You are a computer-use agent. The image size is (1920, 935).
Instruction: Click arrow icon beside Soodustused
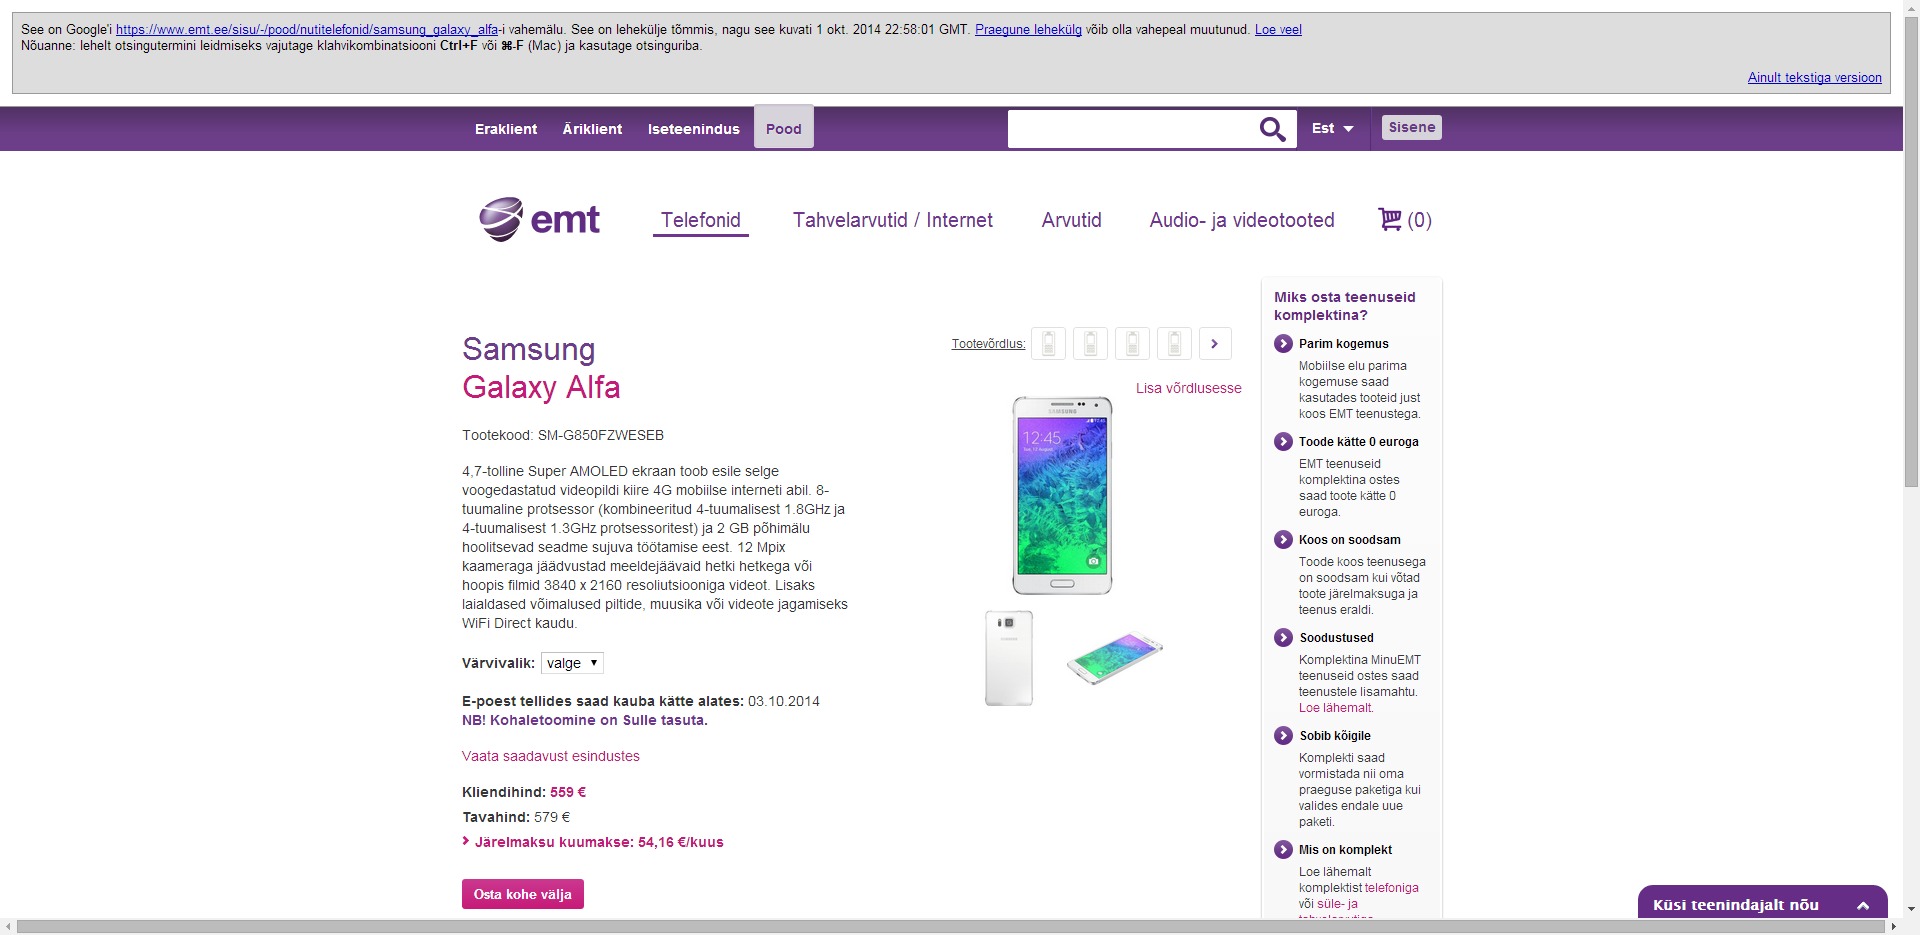tap(1283, 638)
